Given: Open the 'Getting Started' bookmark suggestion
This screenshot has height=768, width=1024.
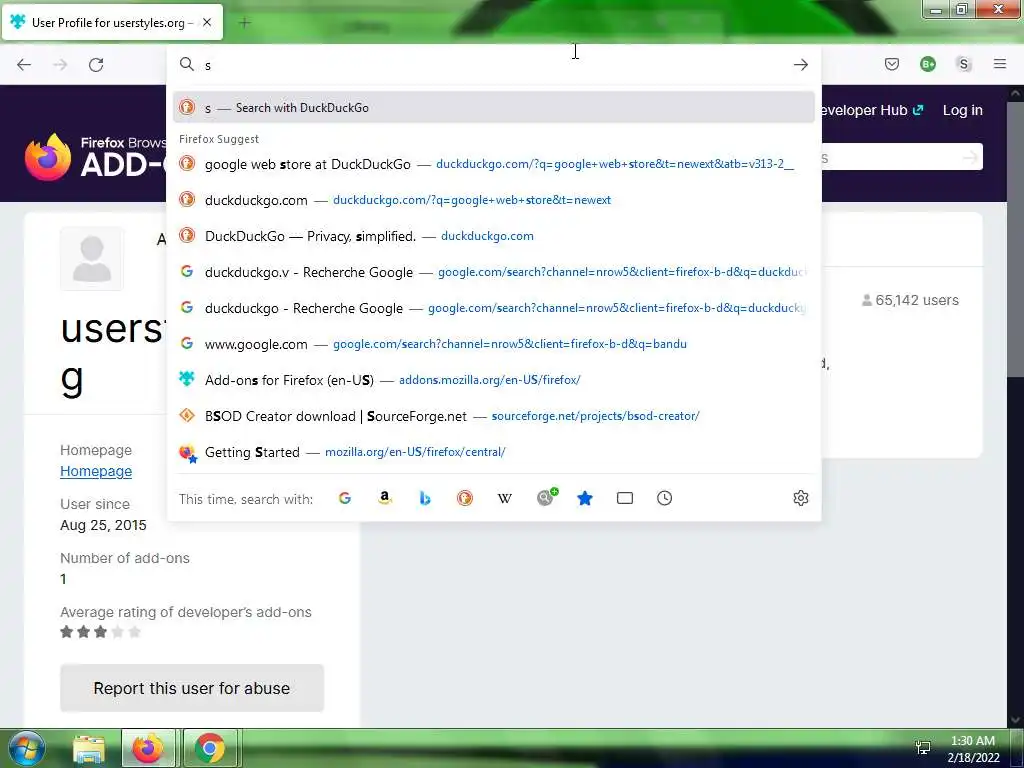Looking at the screenshot, I should 494,452.
